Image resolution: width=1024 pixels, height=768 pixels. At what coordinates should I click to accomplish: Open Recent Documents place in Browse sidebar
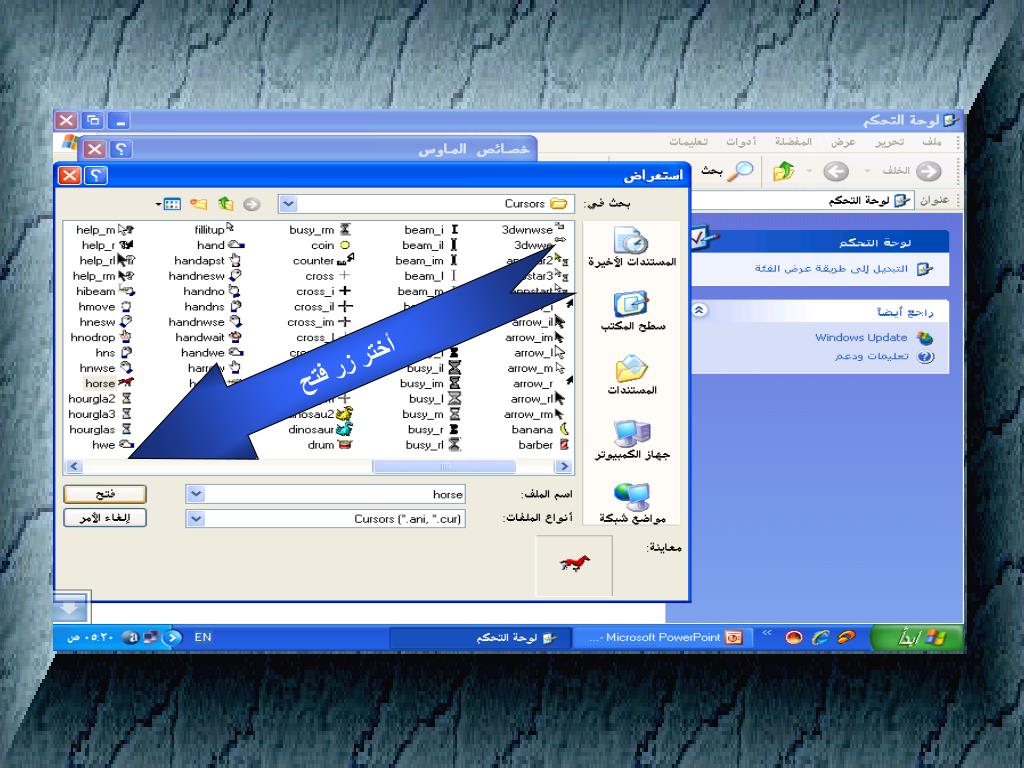(x=632, y=248)
